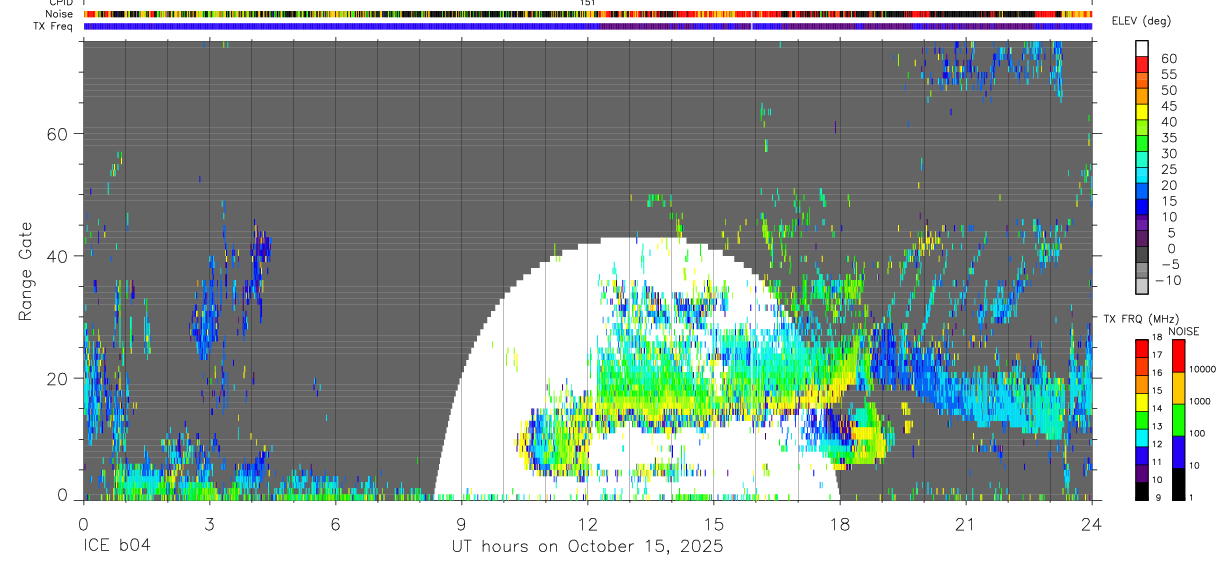Click the red 17–18 TX FRQ legend segment
This screenshot has width=1228, height=567.
pyautogui.click(x=1141, y=348)
